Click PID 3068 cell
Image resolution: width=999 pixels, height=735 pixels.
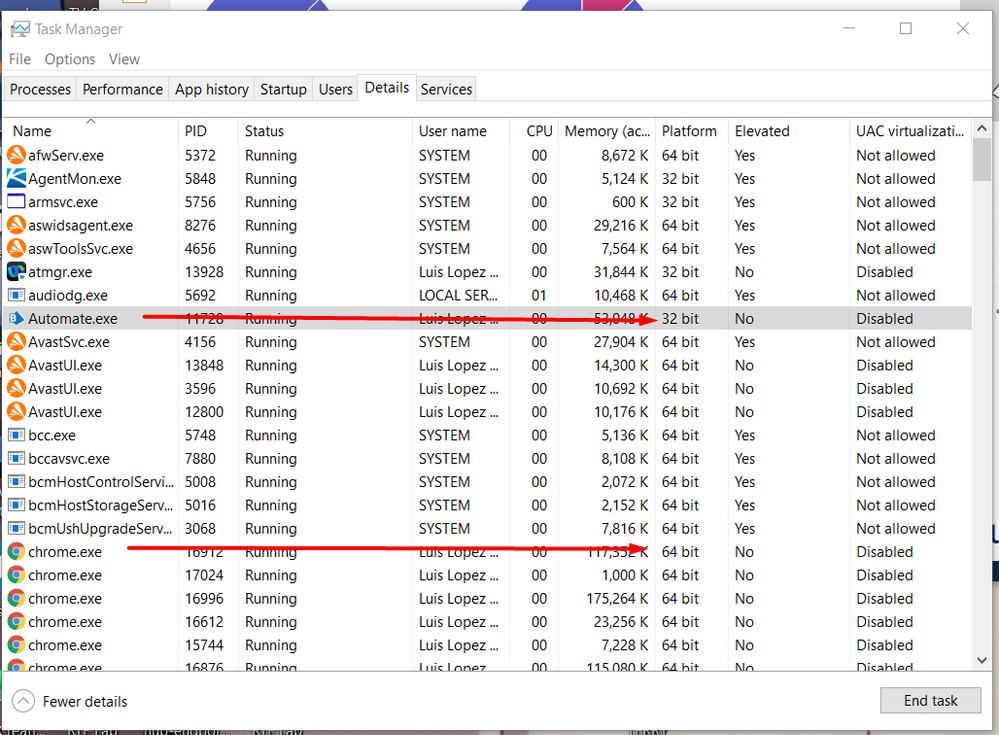tap(200, 529)
